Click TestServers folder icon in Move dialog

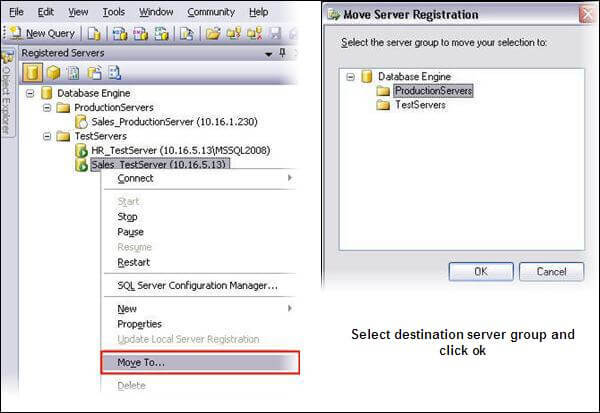click(383, 104)
